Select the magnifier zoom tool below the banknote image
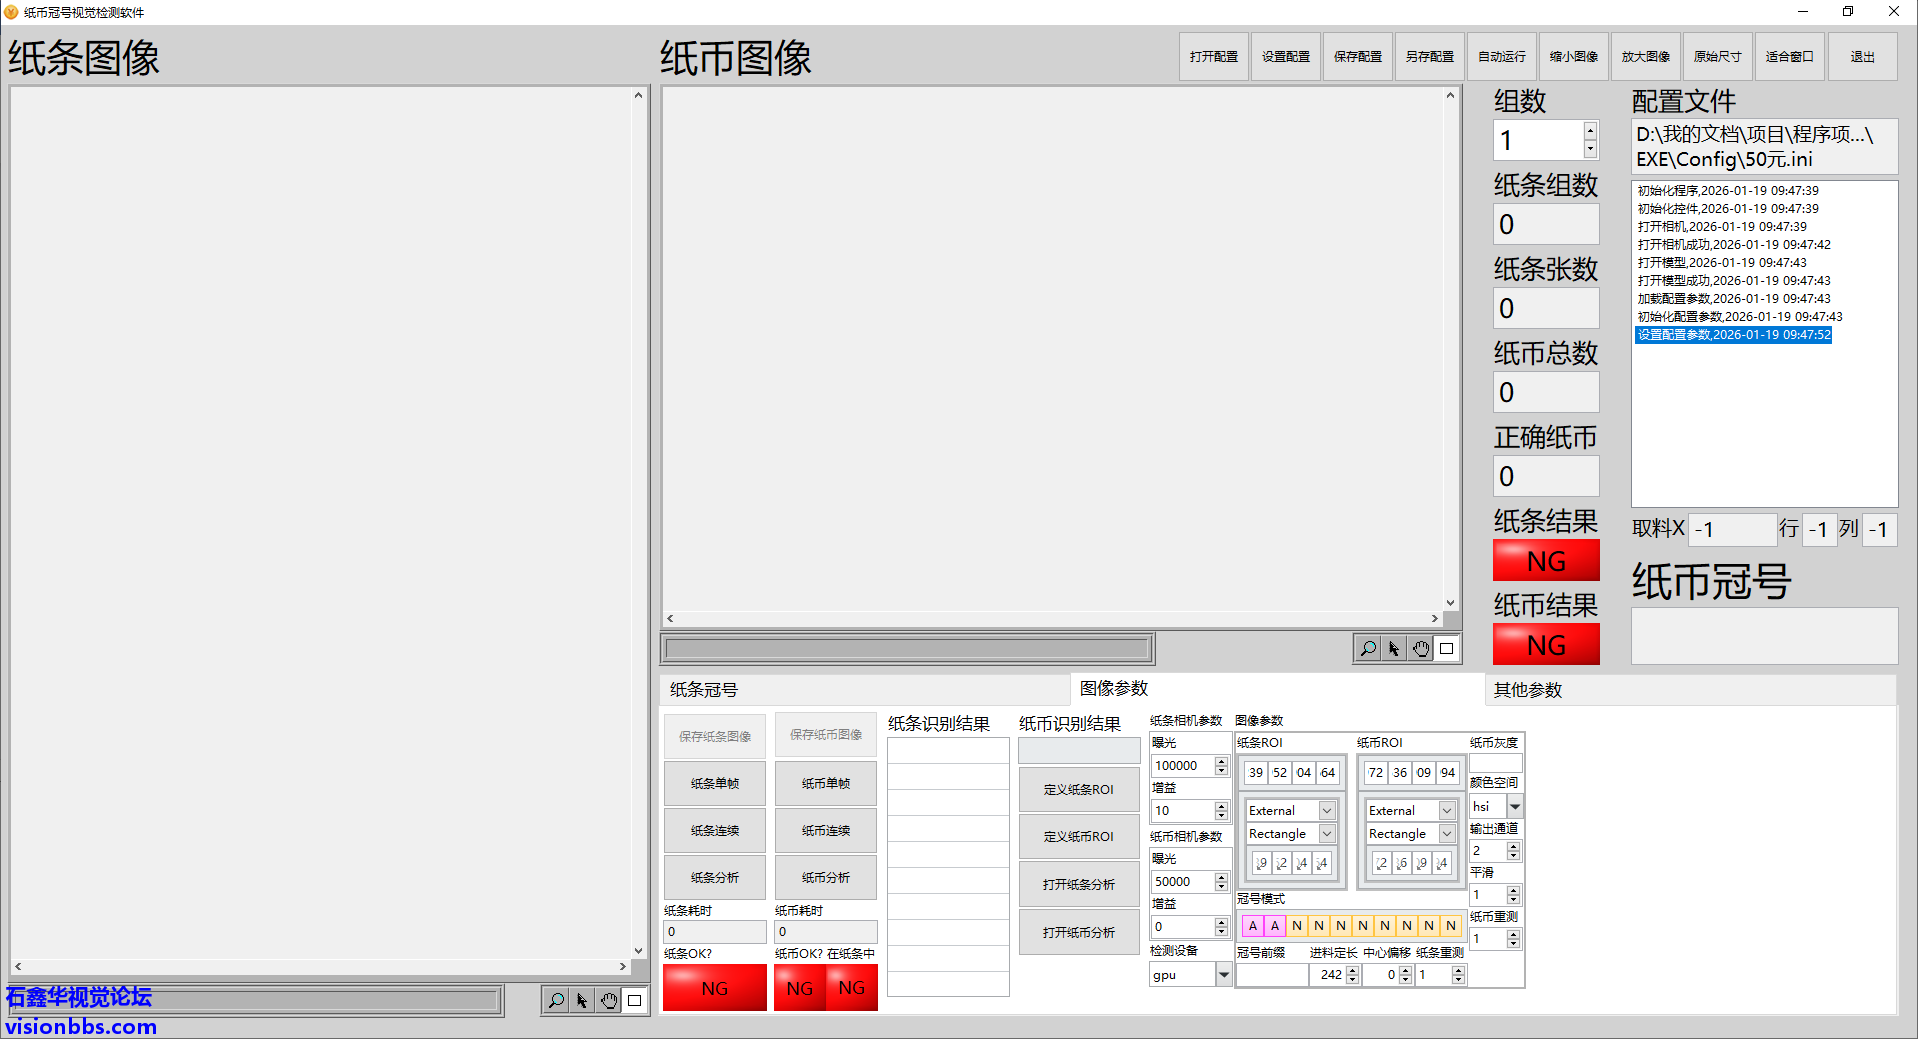This screenshot has width=1918, height=1039. 1368,648
